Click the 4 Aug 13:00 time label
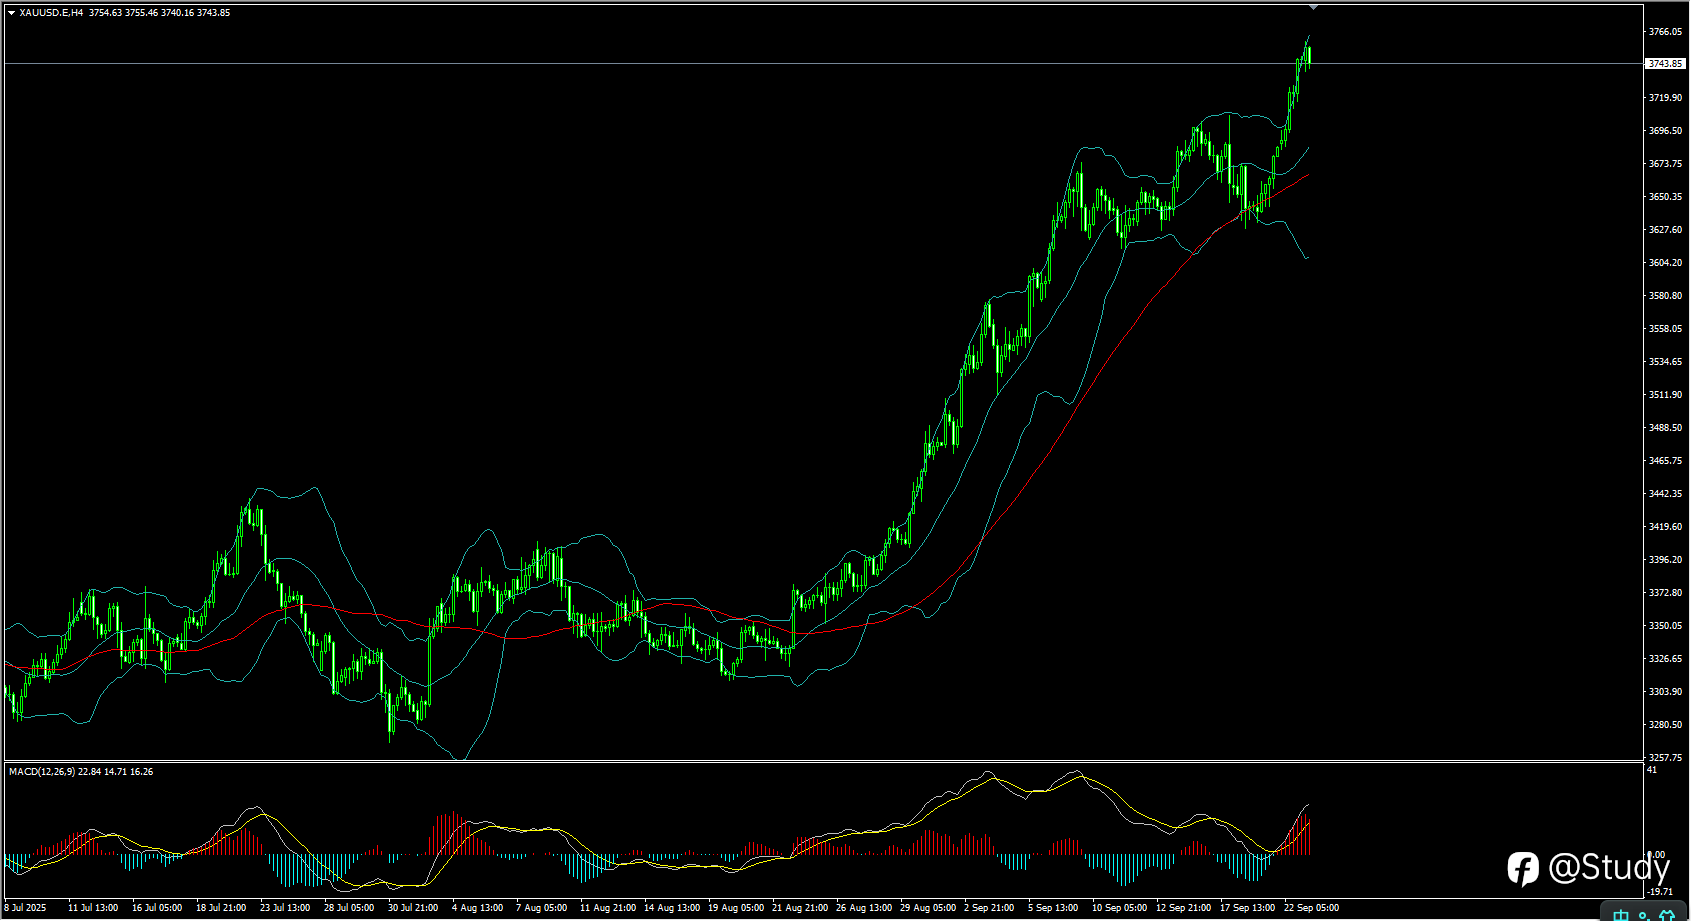 coord(477,908)
